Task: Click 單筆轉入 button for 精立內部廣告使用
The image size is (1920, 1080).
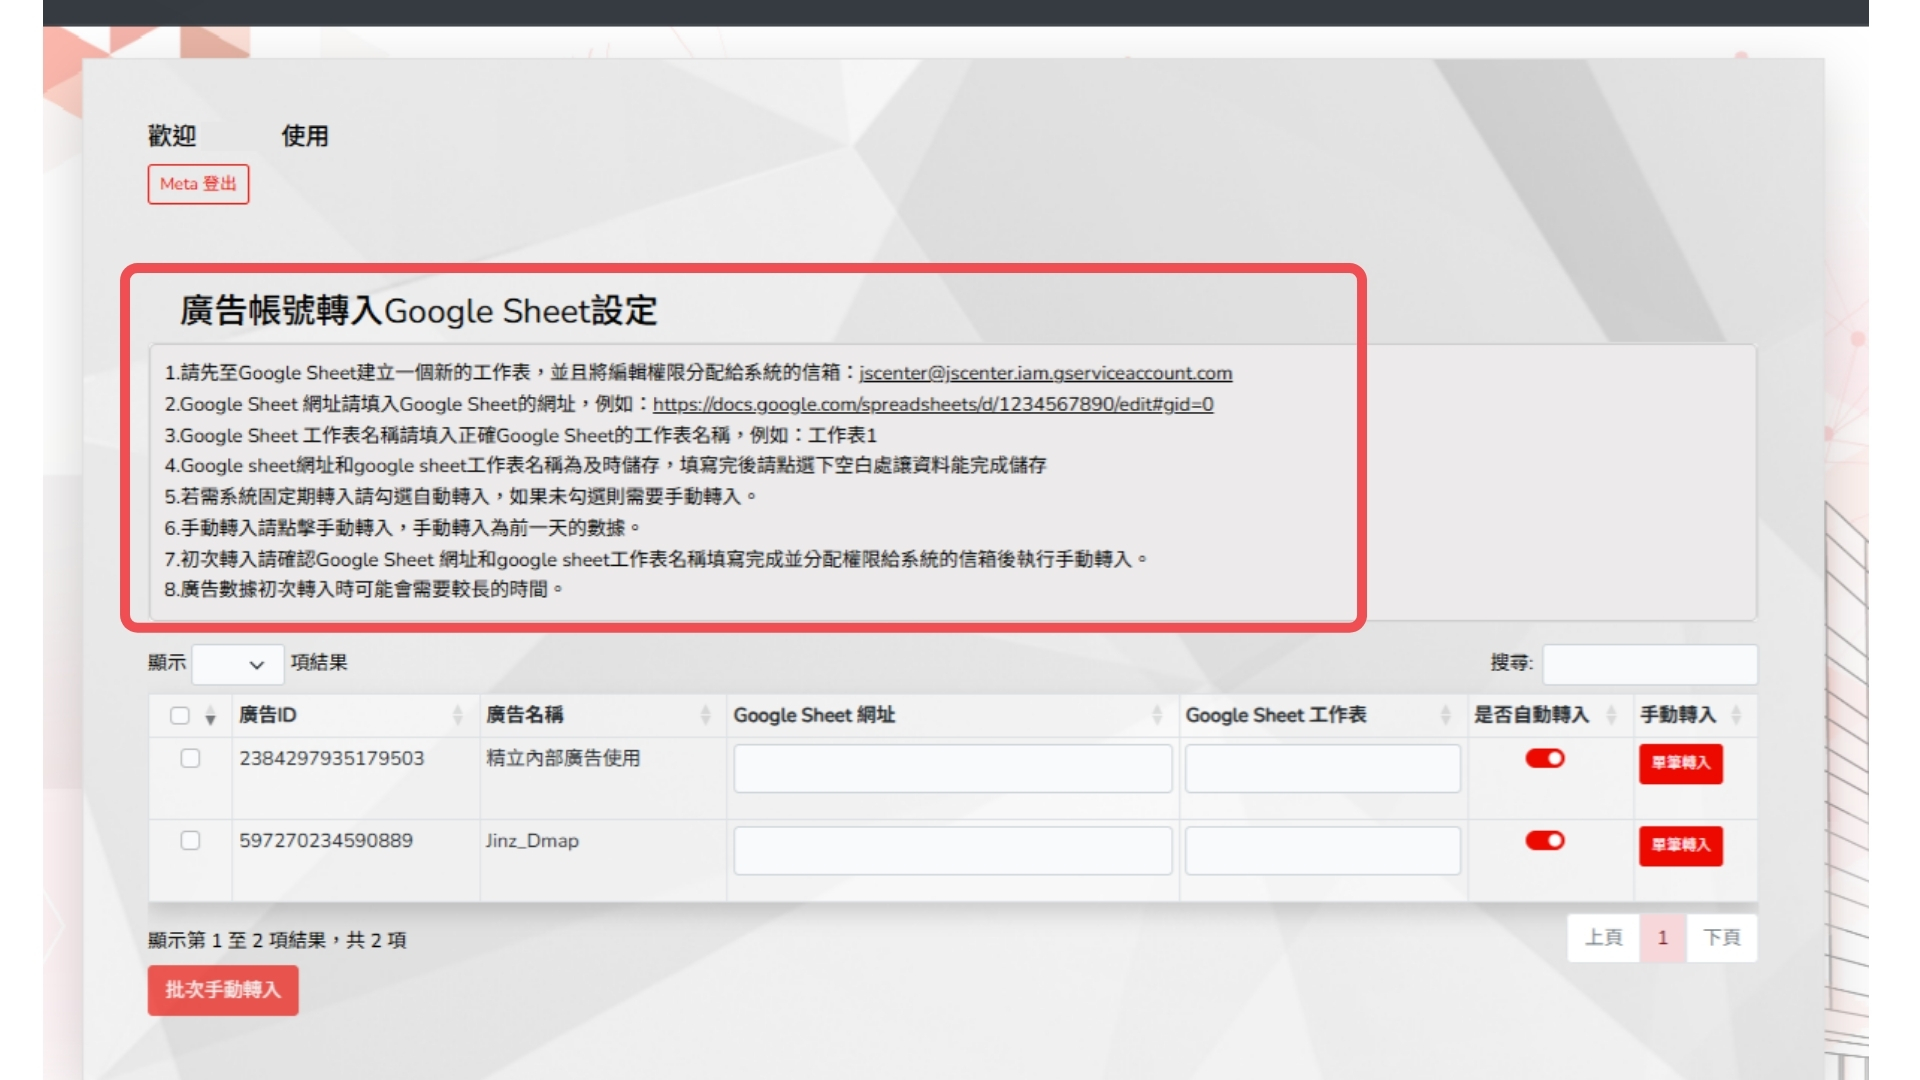Action: tap(1680, 763)
